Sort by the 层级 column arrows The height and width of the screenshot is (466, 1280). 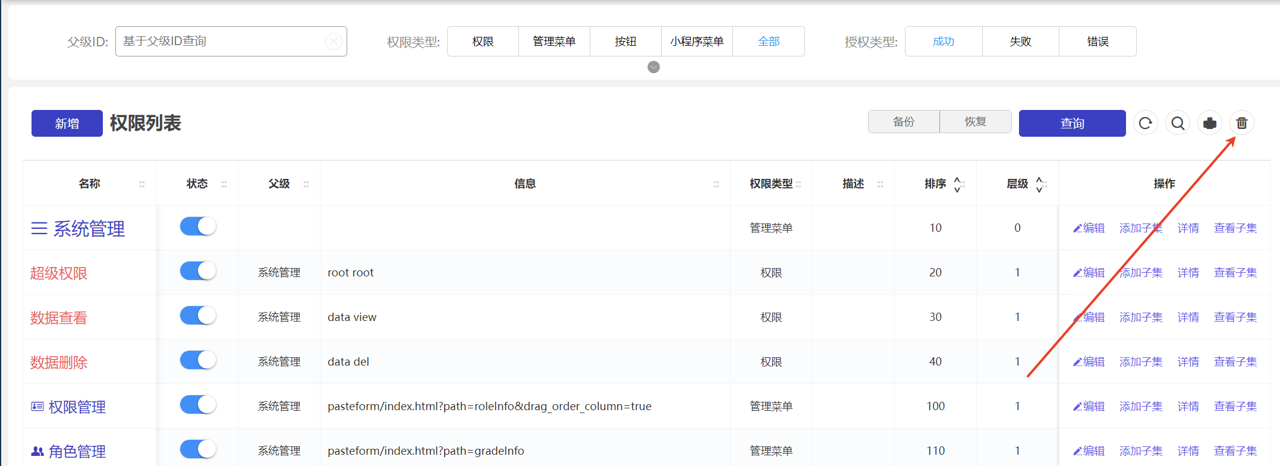tap(1039, 184)
